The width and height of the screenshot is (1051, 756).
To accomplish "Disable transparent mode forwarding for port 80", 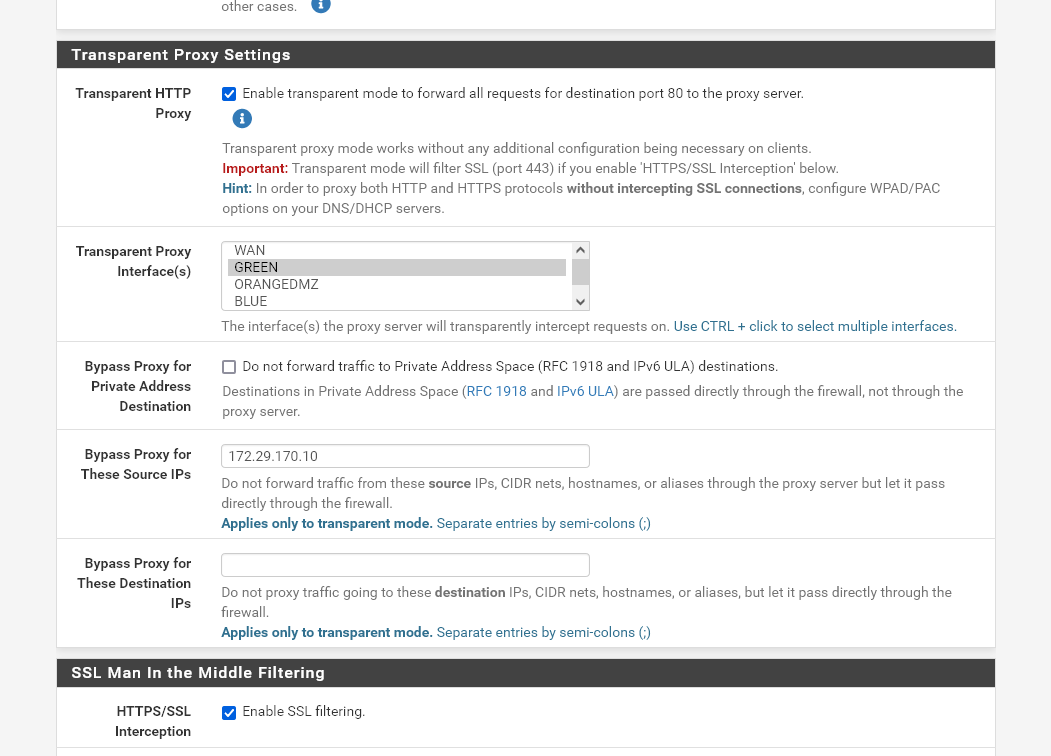I will pos(229,93).
